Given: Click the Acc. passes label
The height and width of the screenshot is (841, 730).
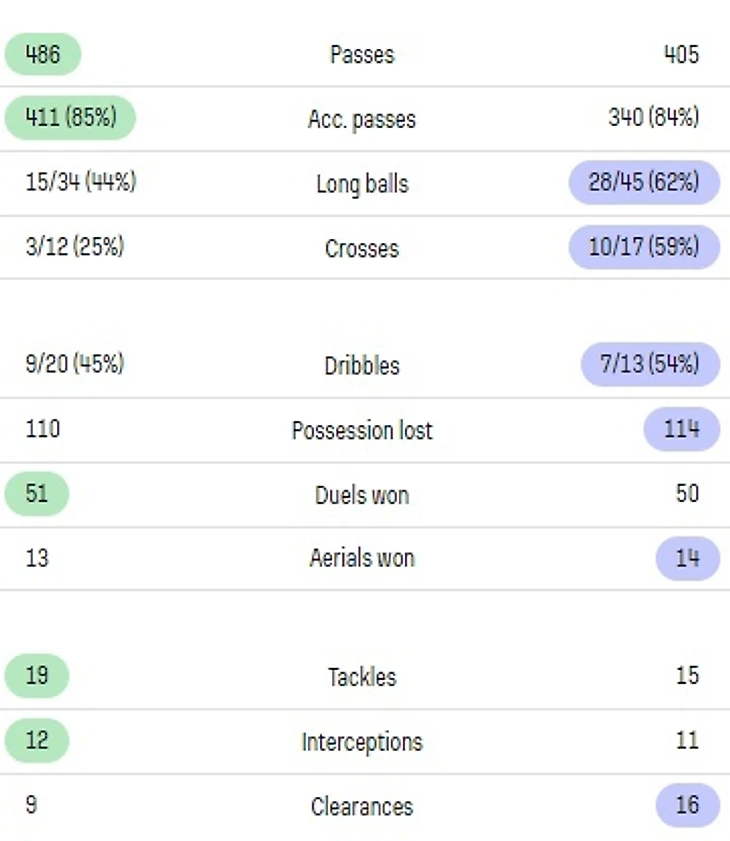Looking at the screenshot, I should pyautogui.click(x=362, y=119).
